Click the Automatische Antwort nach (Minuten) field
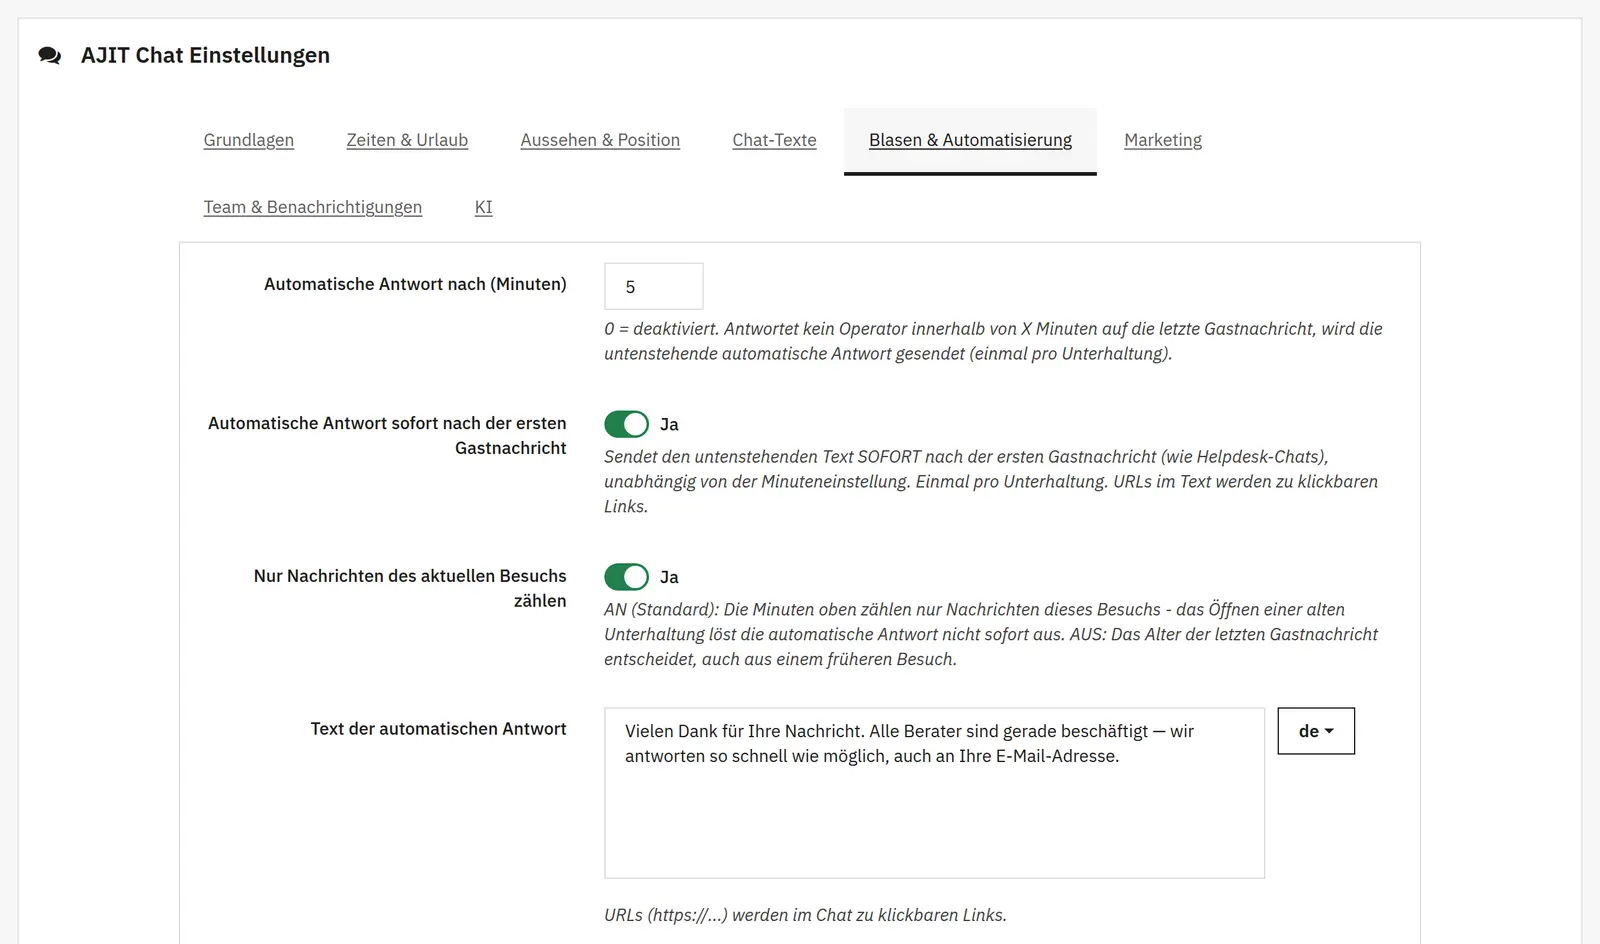 click(654, 286)
